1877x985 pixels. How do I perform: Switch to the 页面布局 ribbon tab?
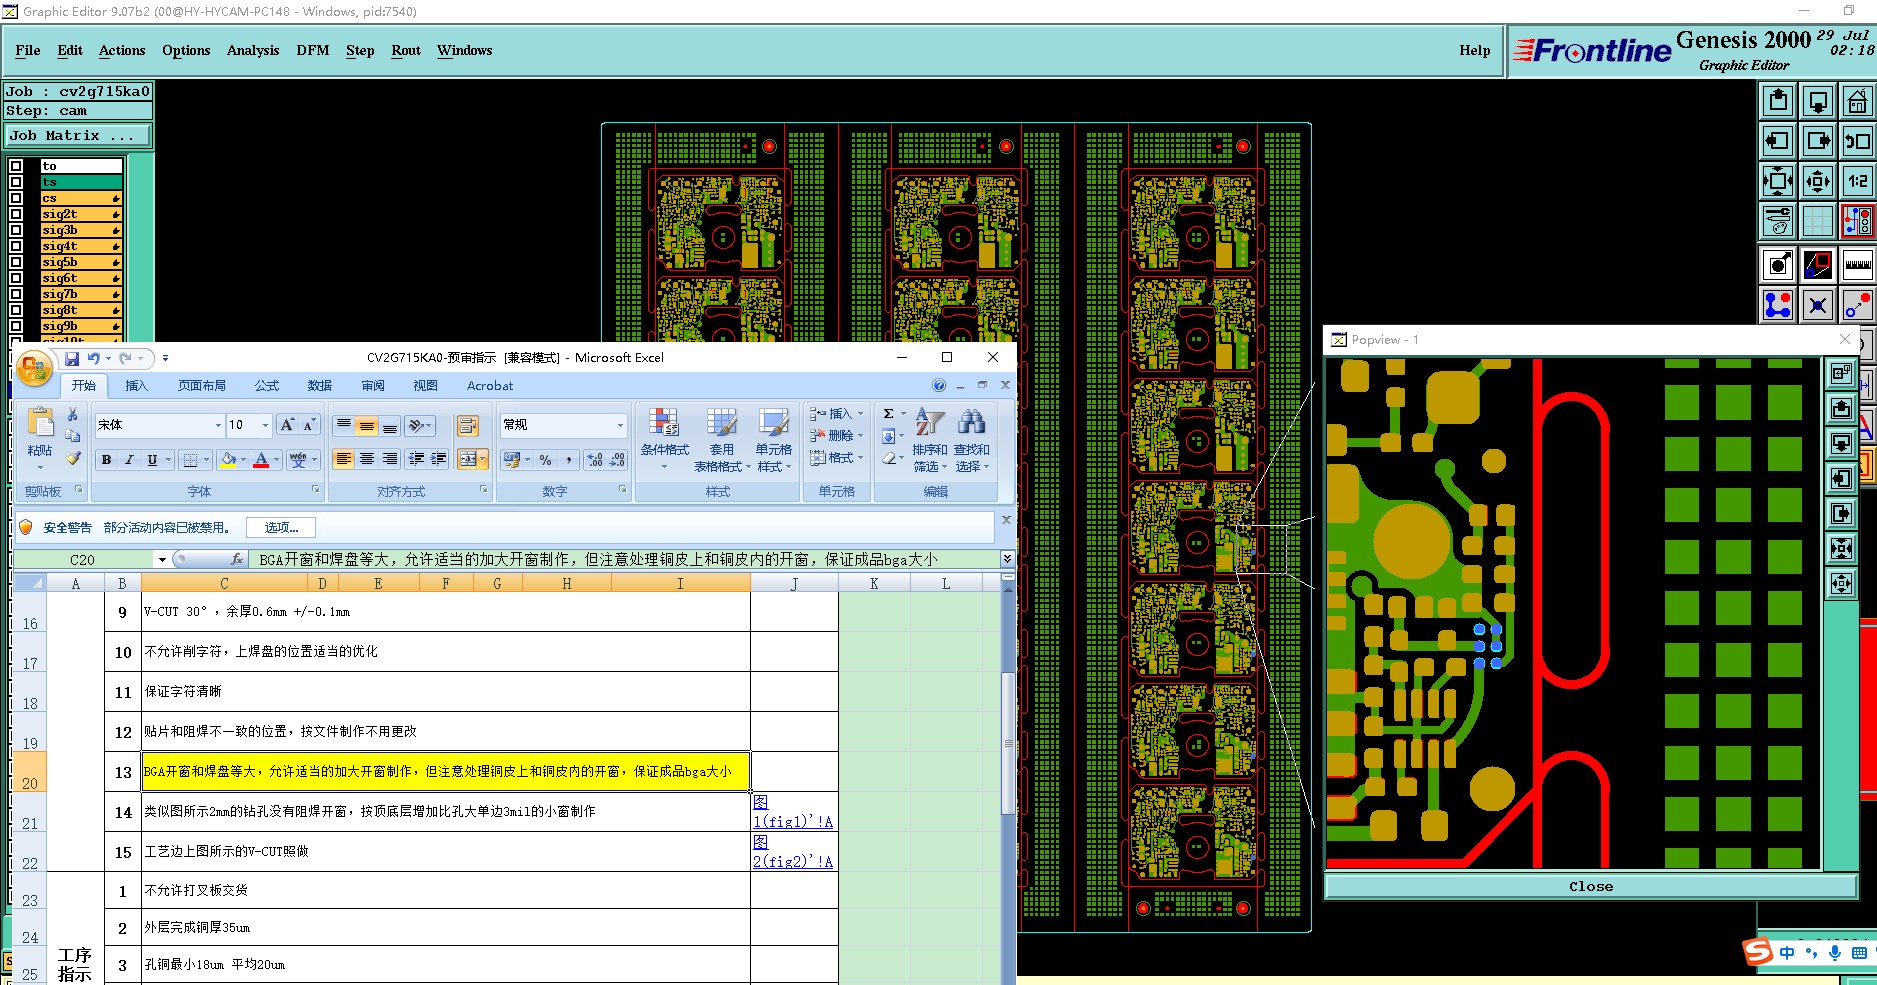pyautogui.click(x=201, y=385)
